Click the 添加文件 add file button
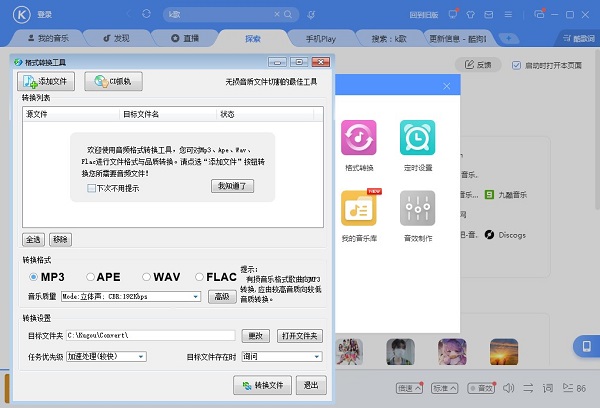Image resolution: width=600 pixels, height=408 pixels. coord(45,81)
